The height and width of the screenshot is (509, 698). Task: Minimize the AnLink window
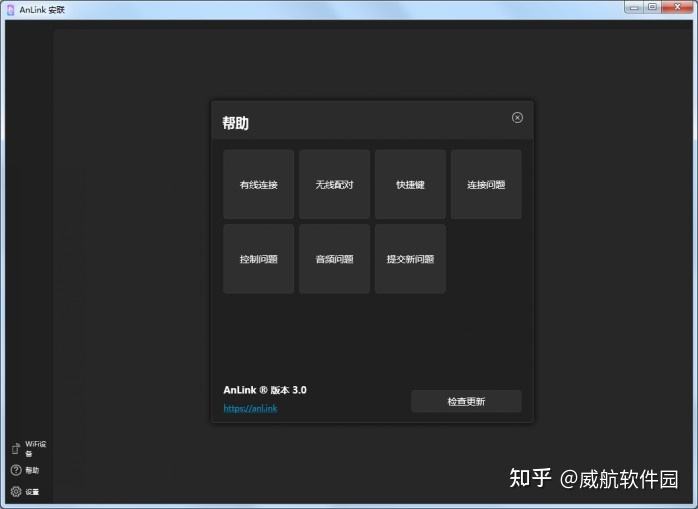[634, 7]
